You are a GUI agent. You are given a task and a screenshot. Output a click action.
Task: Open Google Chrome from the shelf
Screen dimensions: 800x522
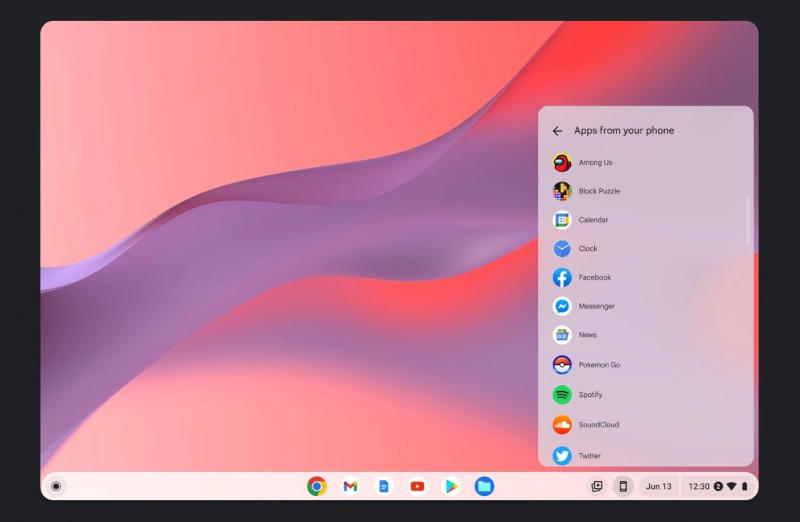point(317,486)
